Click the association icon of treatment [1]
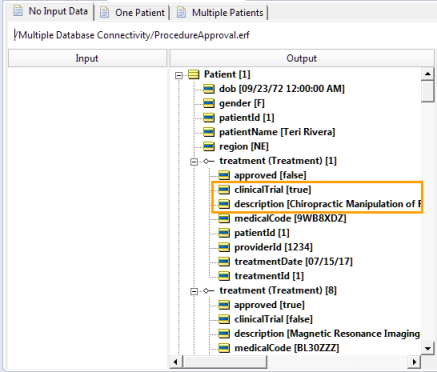The height and width of the screenshot is (372, 437). coord(209,161)
